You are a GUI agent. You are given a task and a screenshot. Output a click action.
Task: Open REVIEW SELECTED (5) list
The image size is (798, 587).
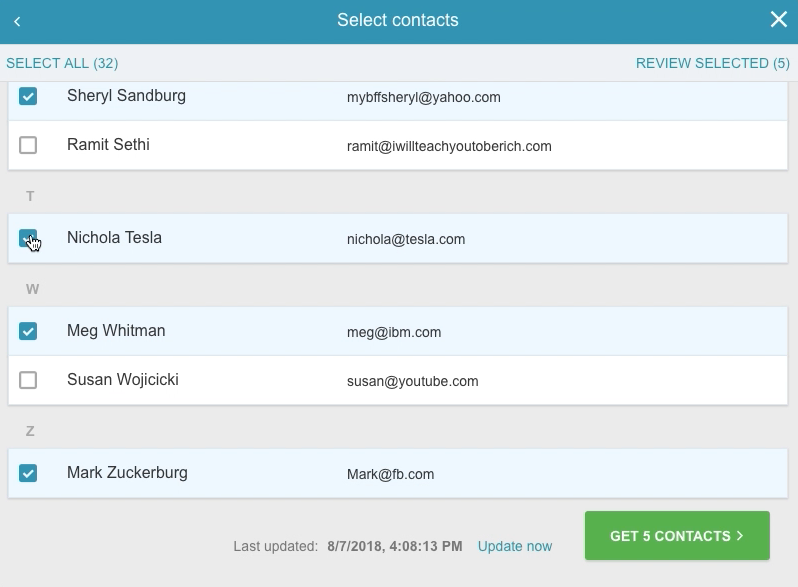(712, 63)
